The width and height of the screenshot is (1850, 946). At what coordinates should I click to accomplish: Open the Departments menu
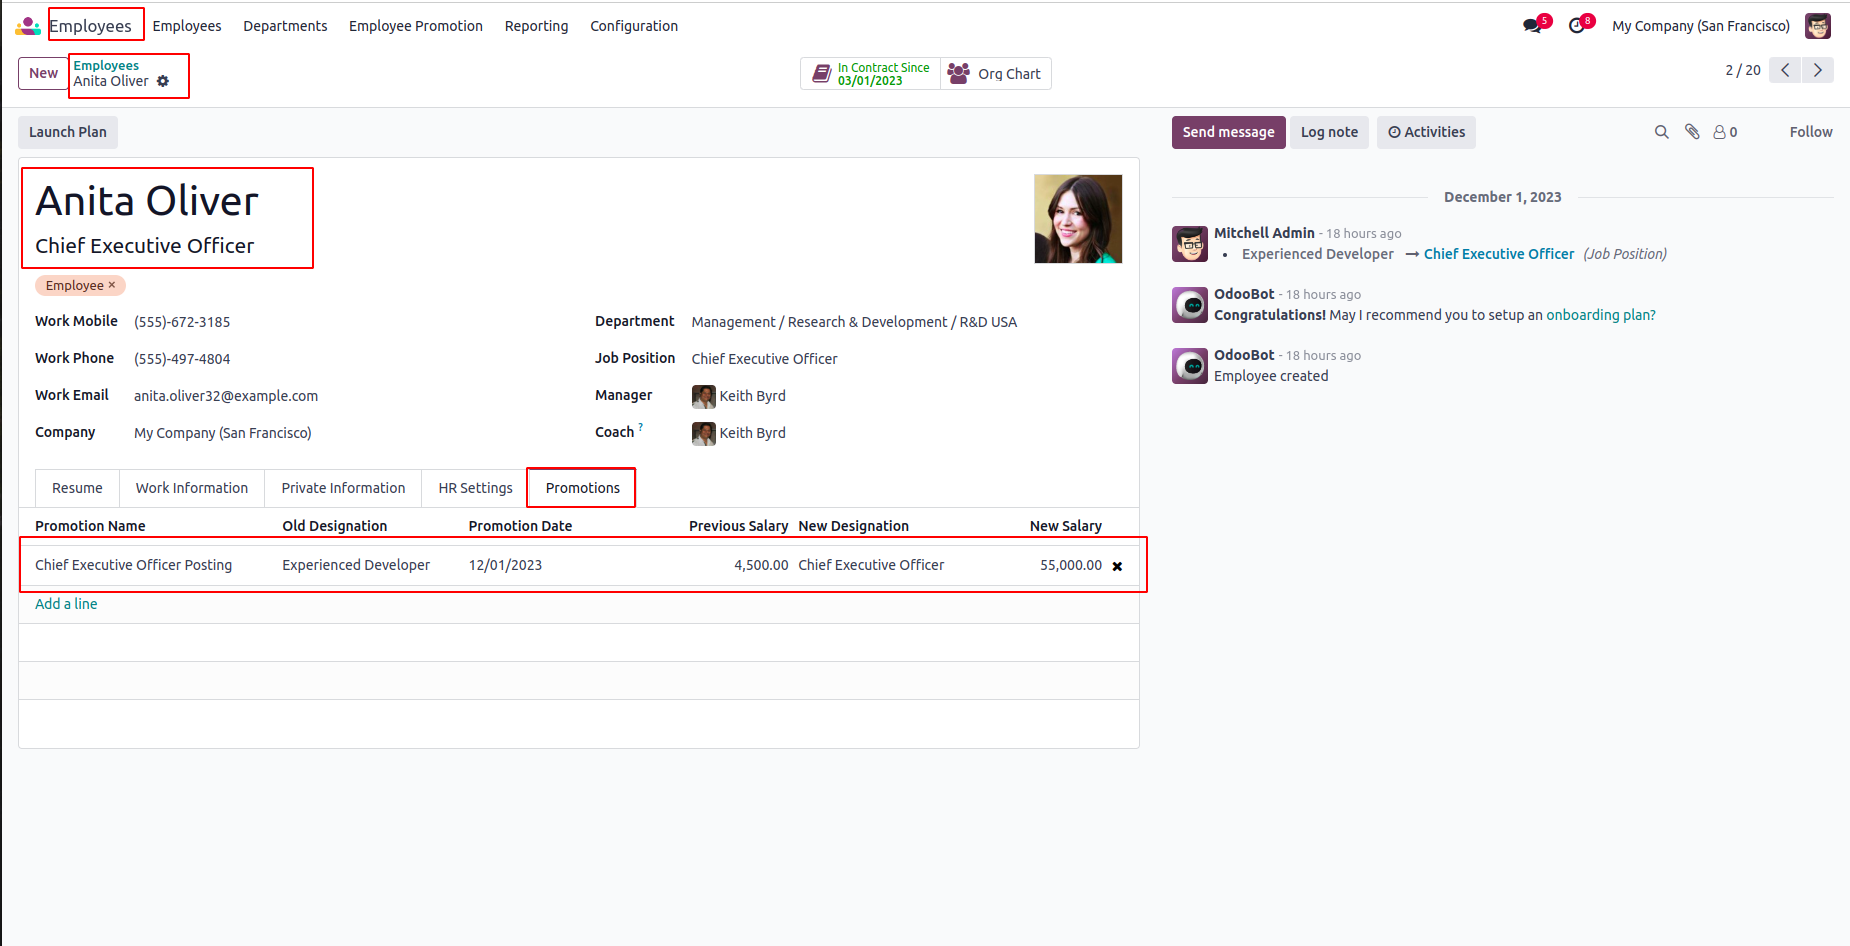[285, 26]
